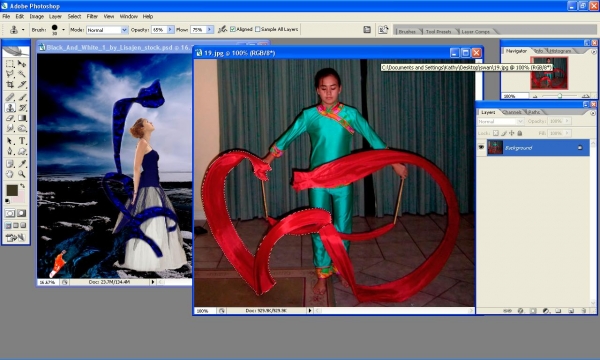Select the Blur tool
The image size is (600, 360).
10,128
